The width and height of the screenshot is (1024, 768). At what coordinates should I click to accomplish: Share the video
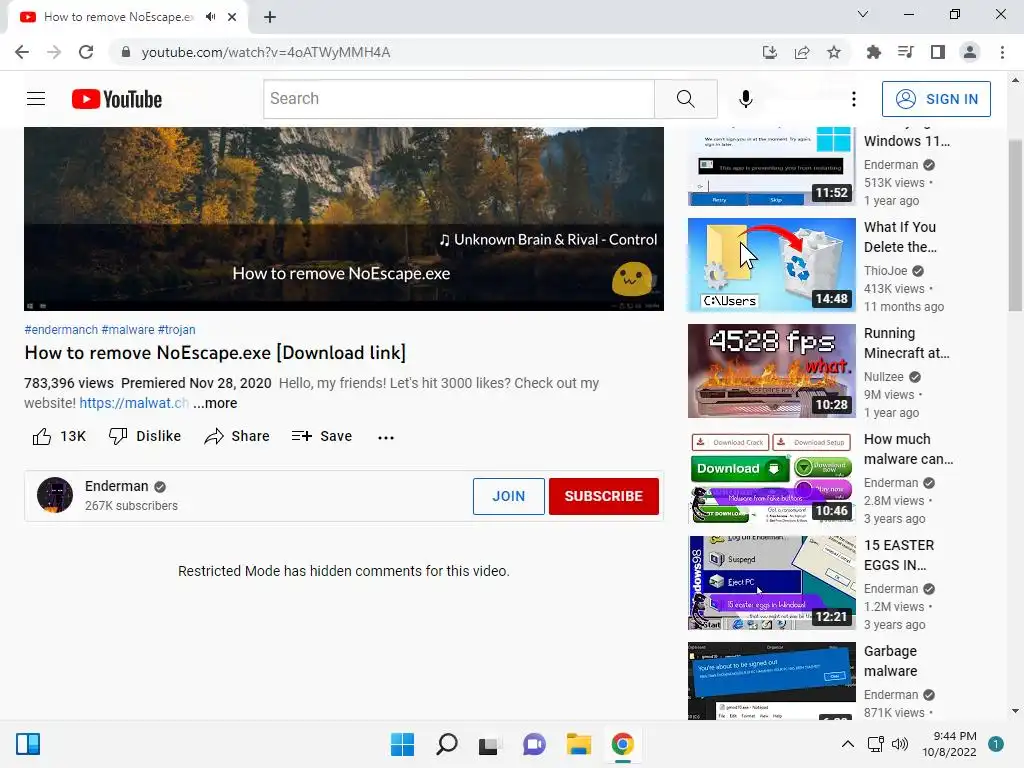(x=236, y=436)
